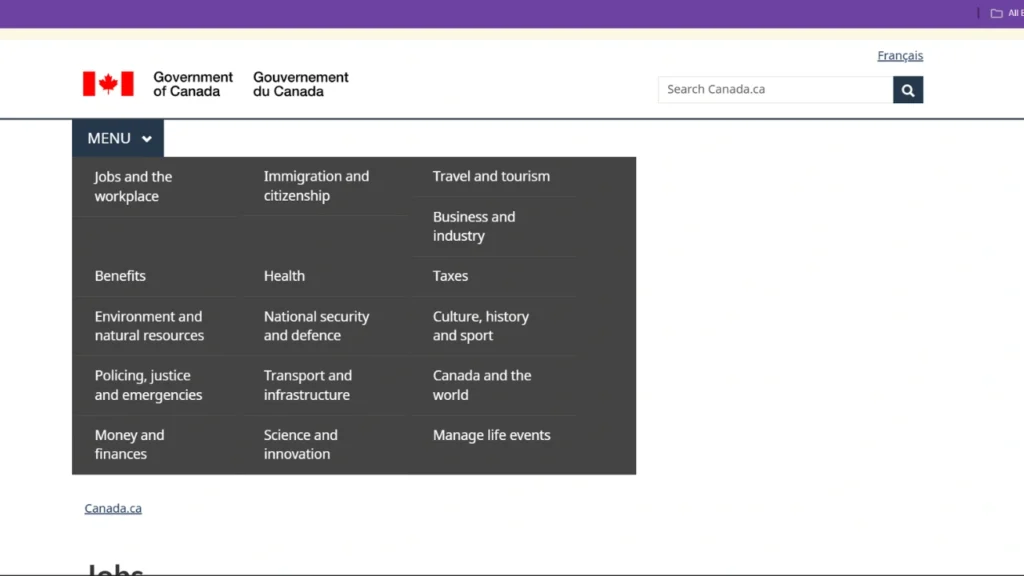Open the Health menu item
The height and width of the screenshot is (576, 1024).
pos(284,276)
